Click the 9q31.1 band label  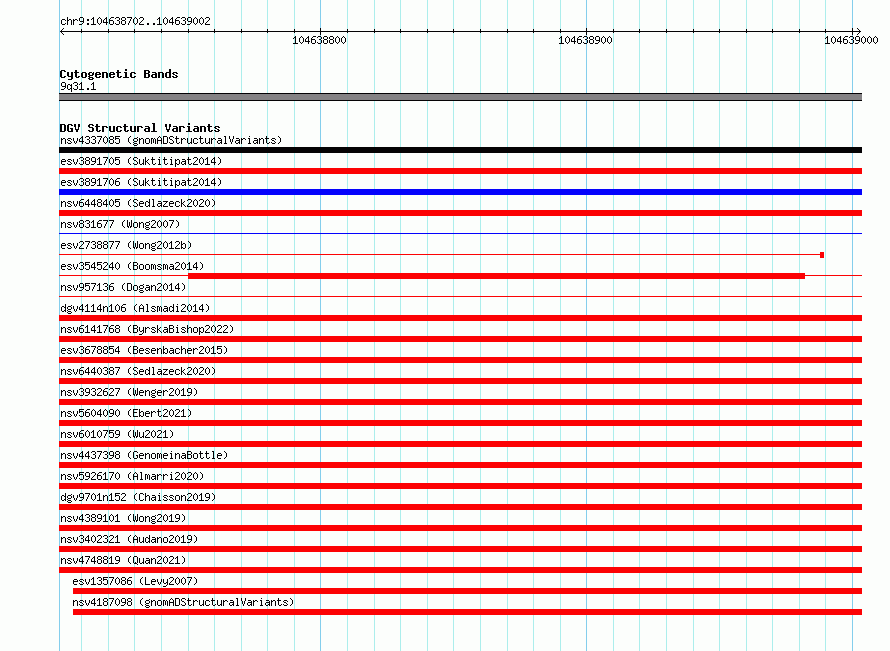78,86
